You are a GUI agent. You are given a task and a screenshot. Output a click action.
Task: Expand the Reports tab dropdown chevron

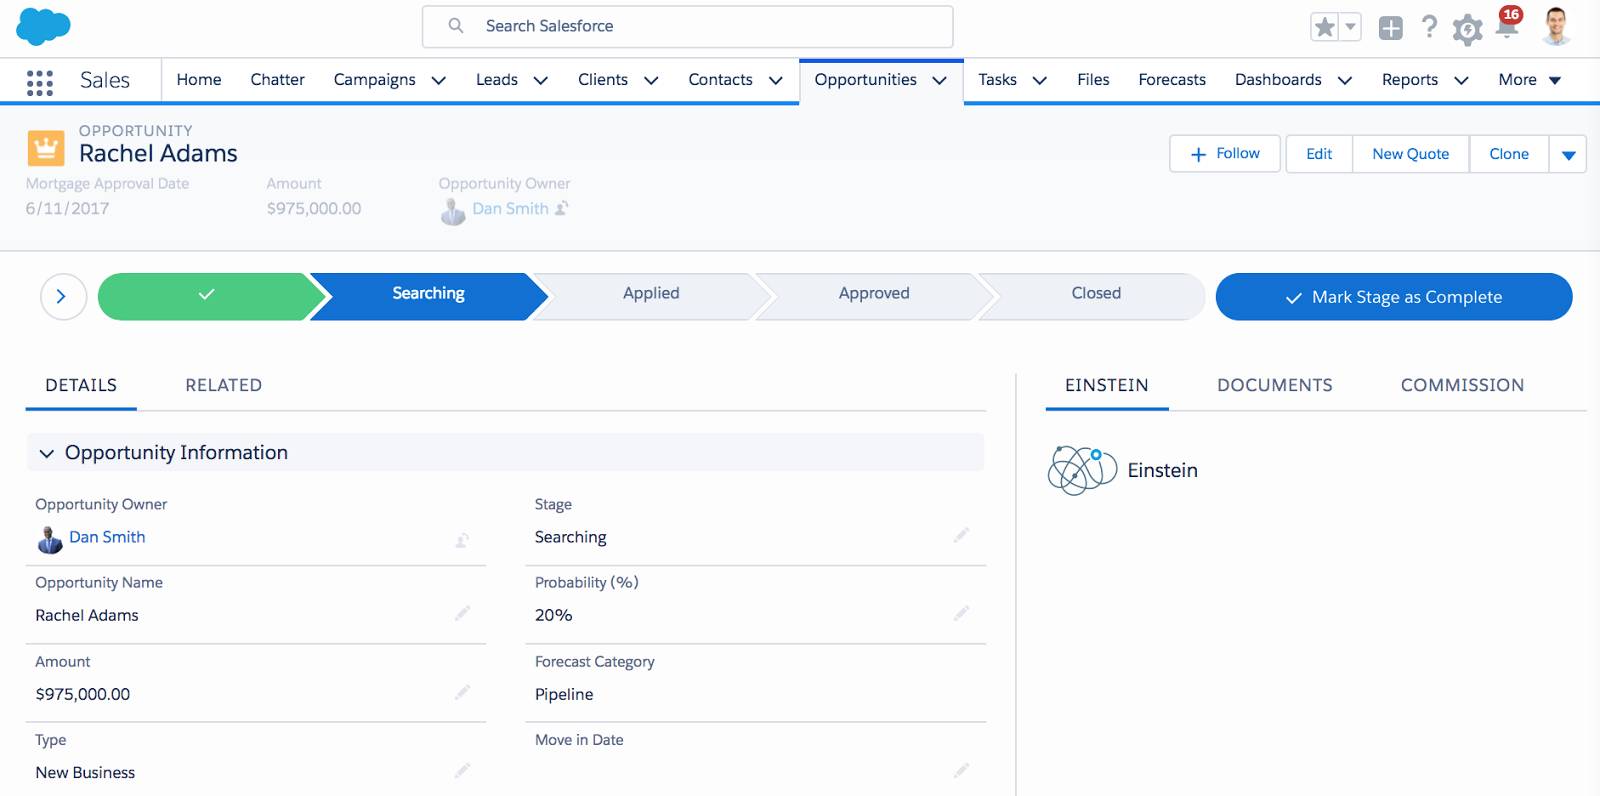[x=1461, y=81]
